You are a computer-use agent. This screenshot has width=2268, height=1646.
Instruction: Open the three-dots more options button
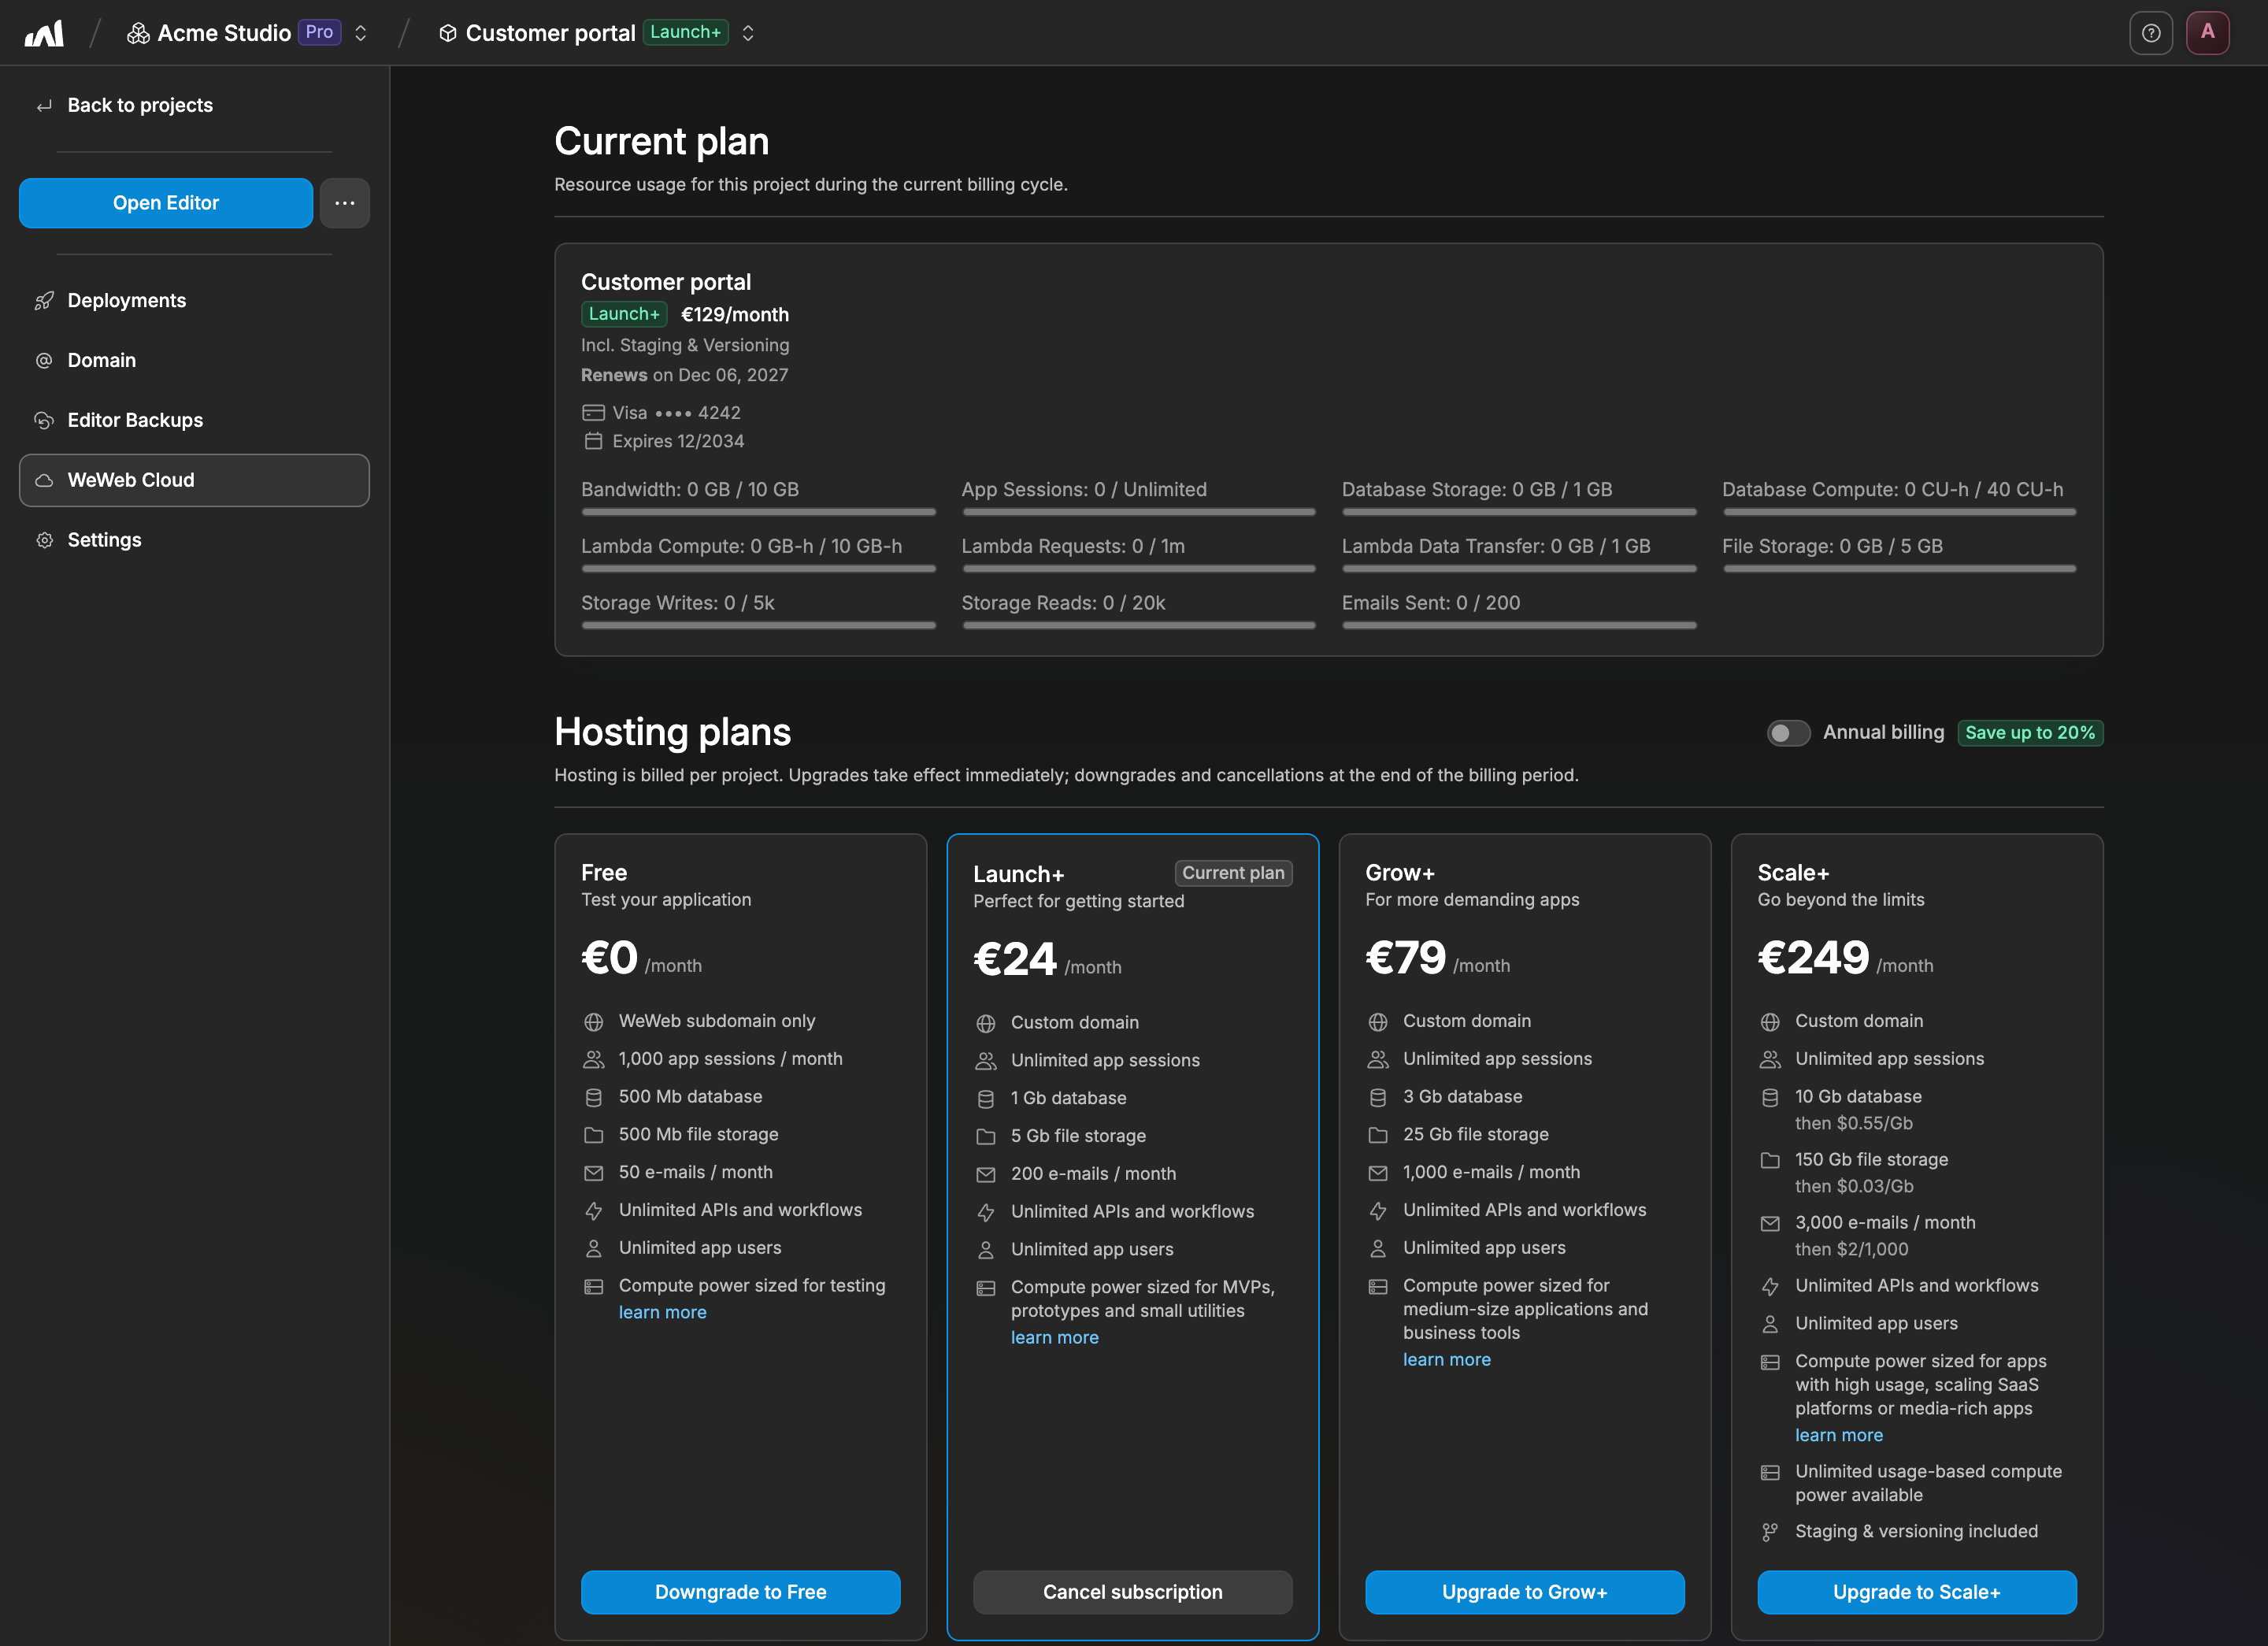pyautogui.click(x=345, y=203)
